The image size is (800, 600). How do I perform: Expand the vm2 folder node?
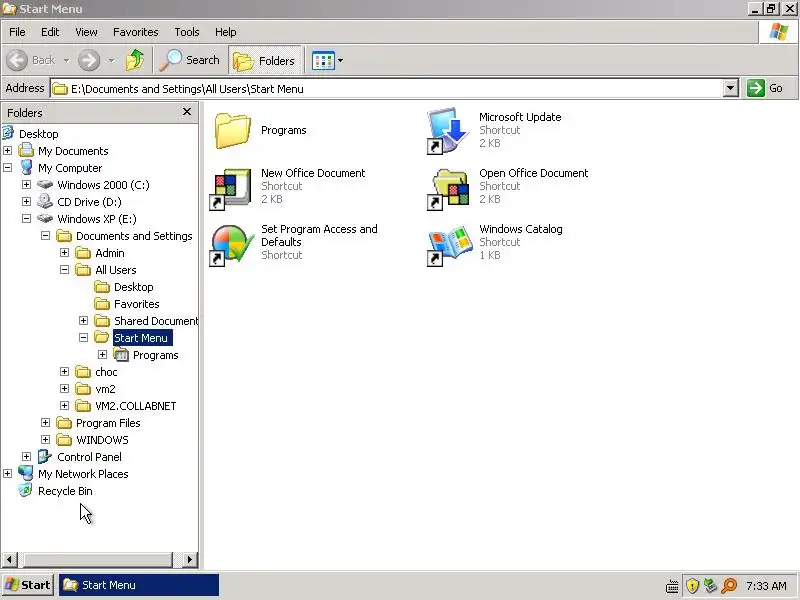pyautogui.click(x=64, y=389)
